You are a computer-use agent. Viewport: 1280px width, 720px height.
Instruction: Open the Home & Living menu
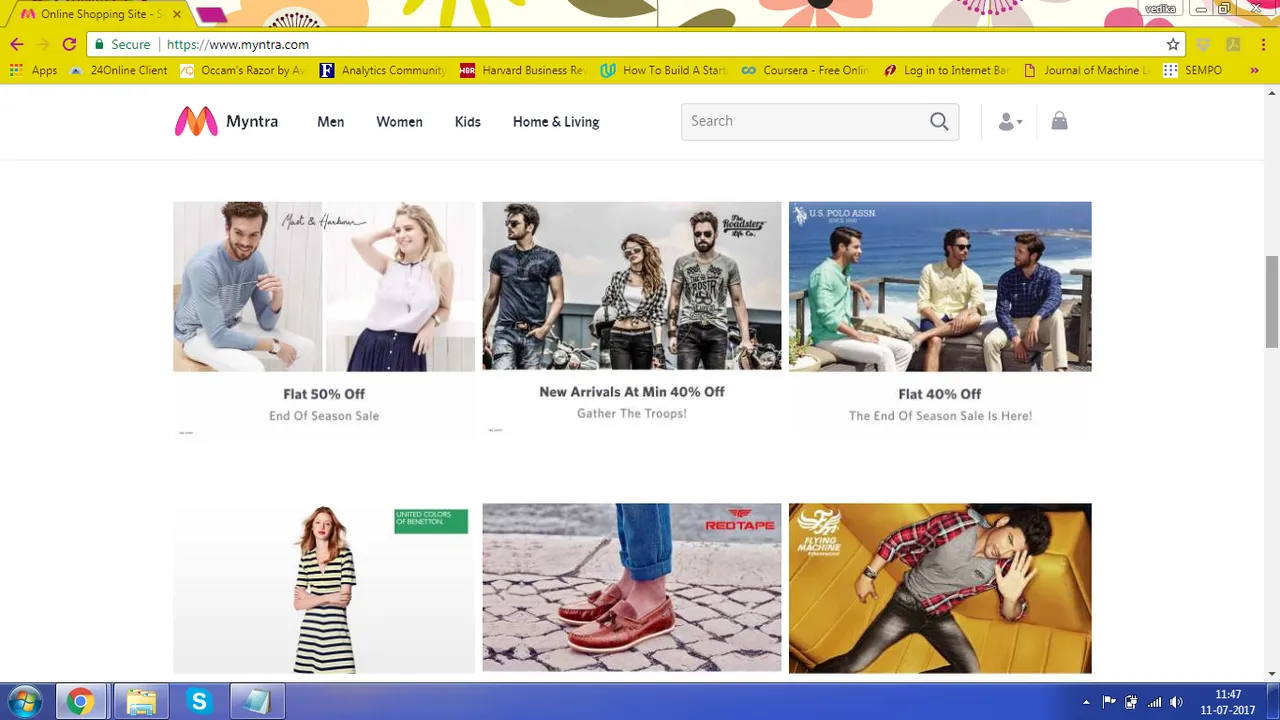tap(556, 122)
